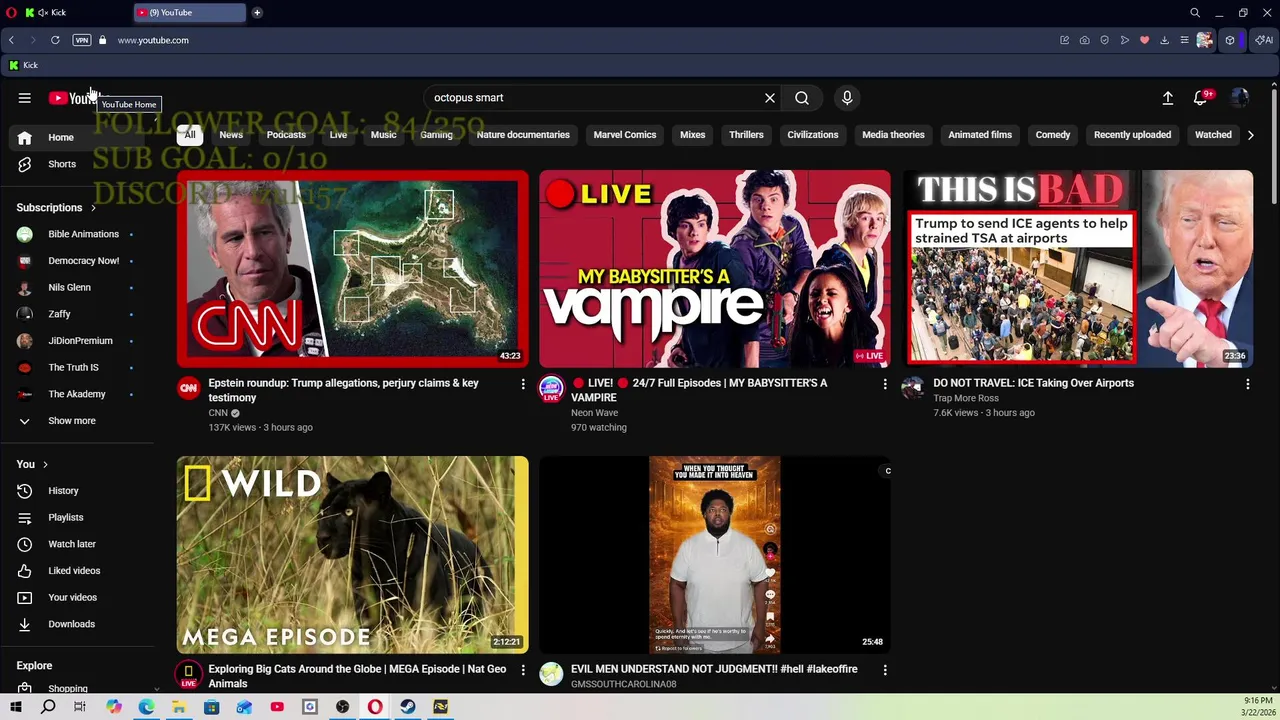Image resolution: width=1280 pixels, height=720 pixels.
Task: Select the Recently uploaded chip
Action: point(1132,135)
